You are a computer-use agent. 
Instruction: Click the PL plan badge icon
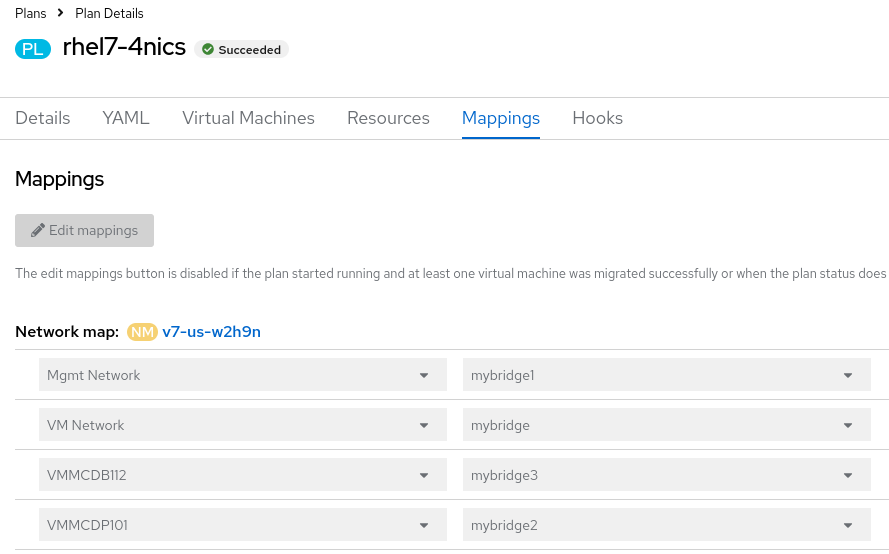tap(33, 49)
